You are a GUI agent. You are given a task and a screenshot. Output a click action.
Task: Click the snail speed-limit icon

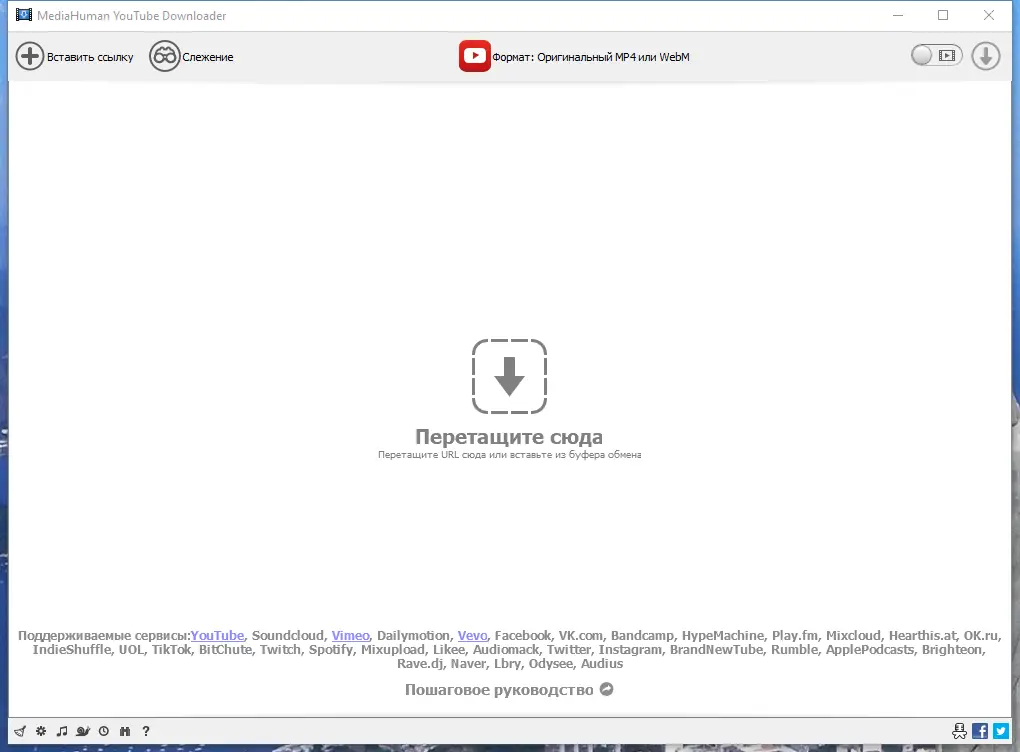[84, 731]
